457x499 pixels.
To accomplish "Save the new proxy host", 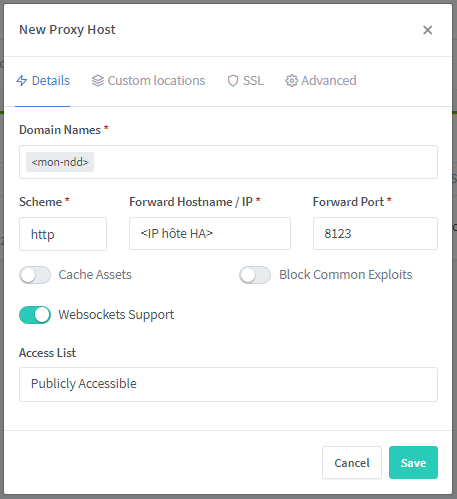I will 413,463.
